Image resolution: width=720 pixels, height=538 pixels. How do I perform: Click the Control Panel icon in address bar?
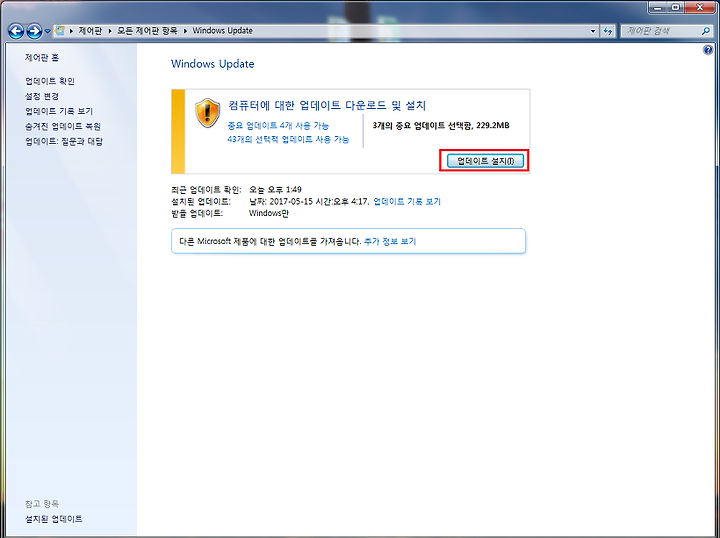click(60, 31)
